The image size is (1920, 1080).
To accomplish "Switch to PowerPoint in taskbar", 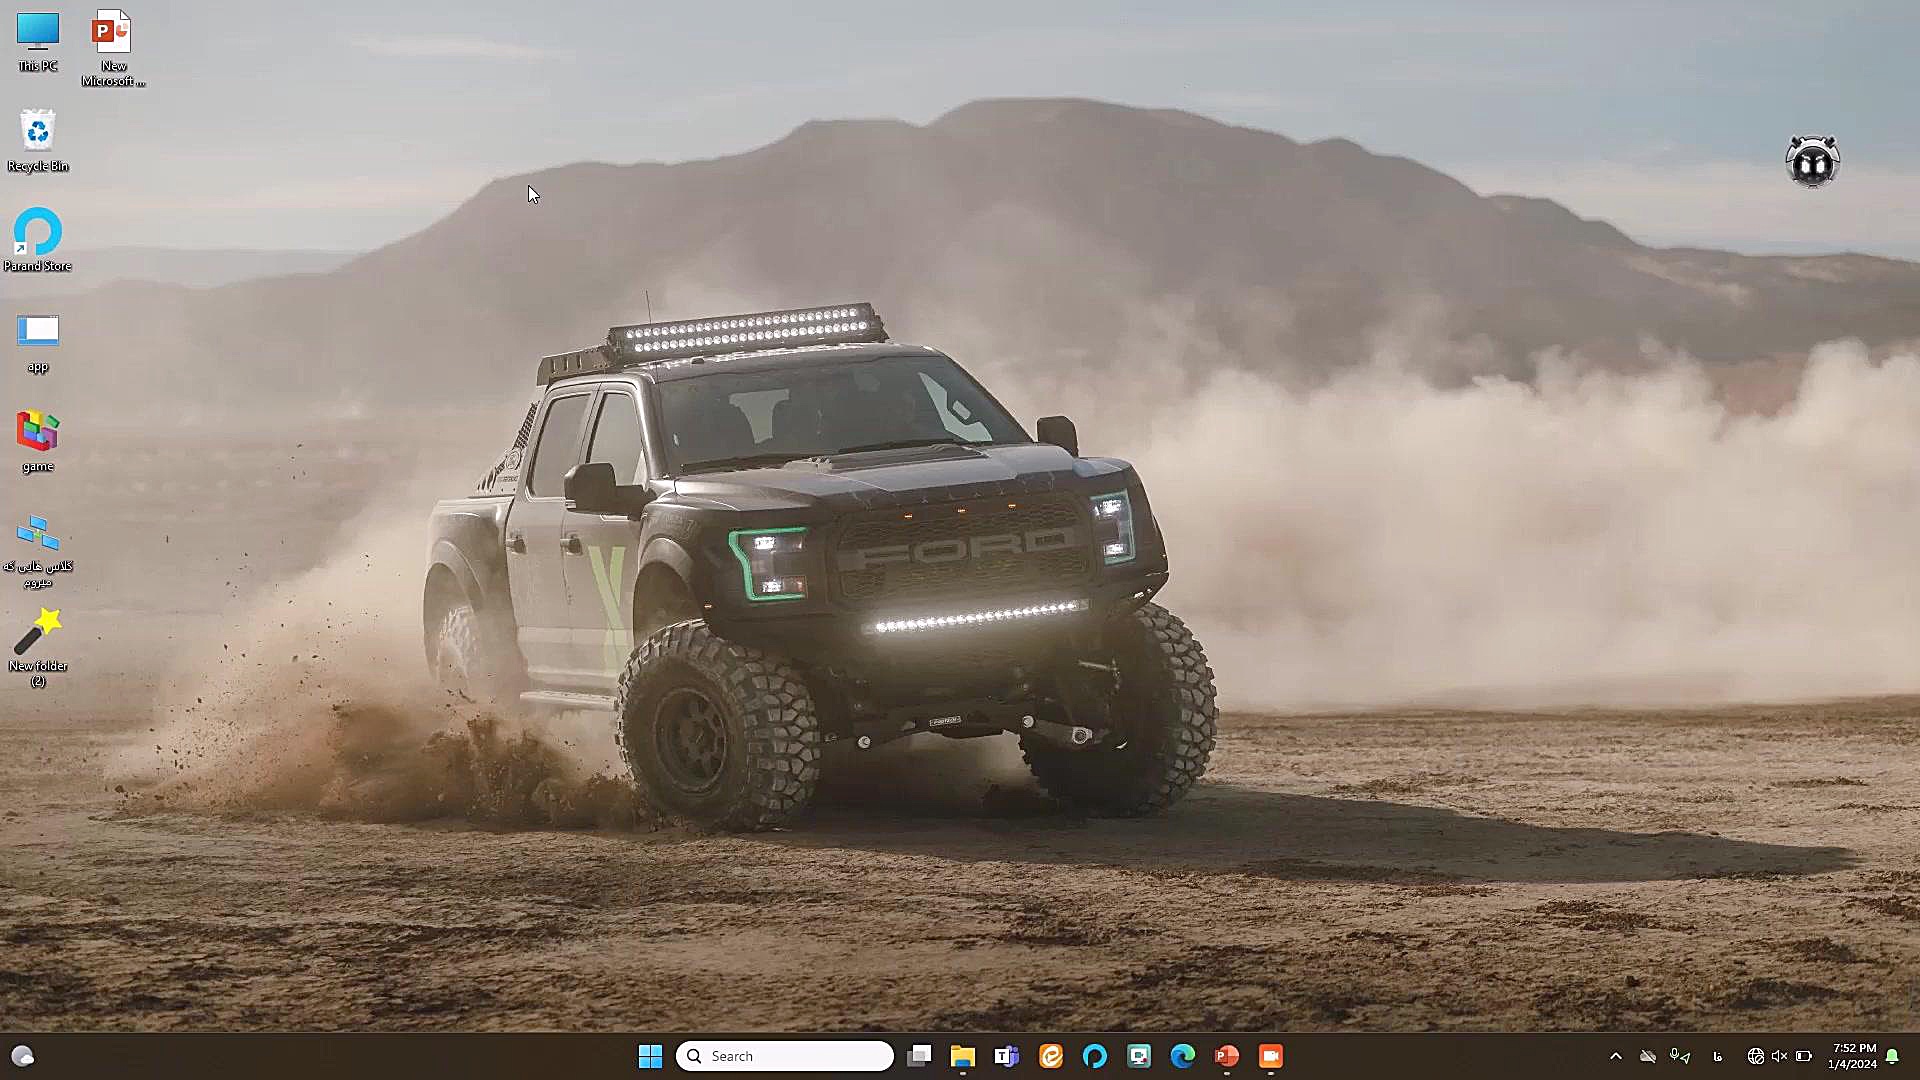I will [x=1227, y=1056].
